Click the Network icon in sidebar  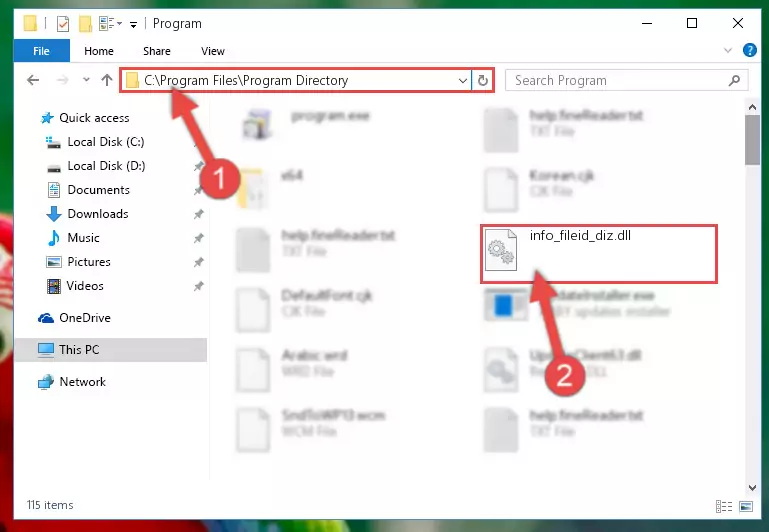point(46,381)
